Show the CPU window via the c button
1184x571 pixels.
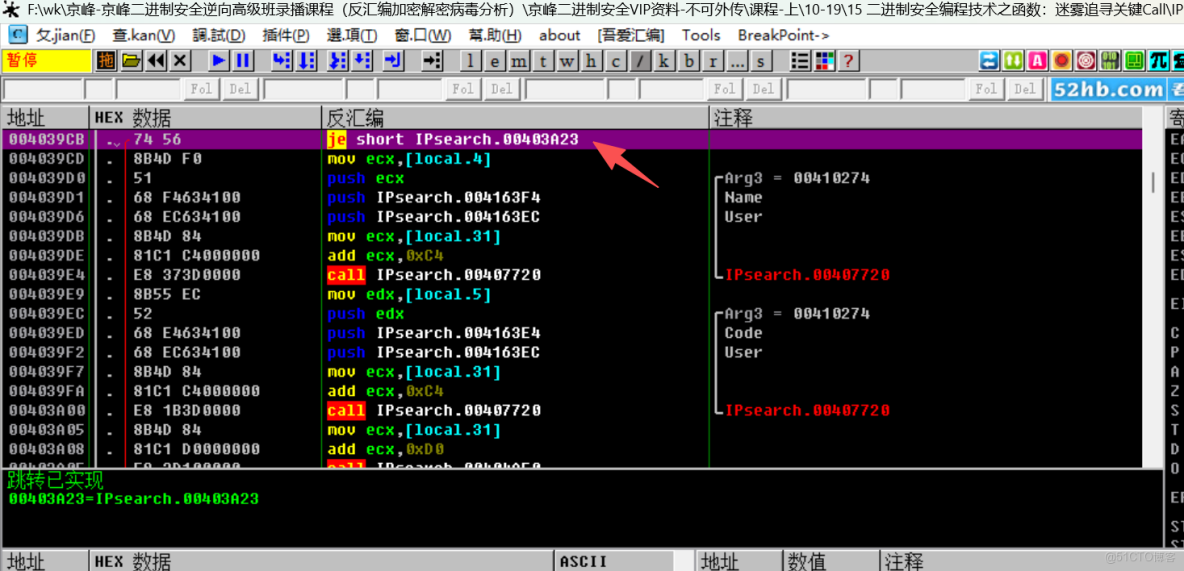(x=615, y=61)
